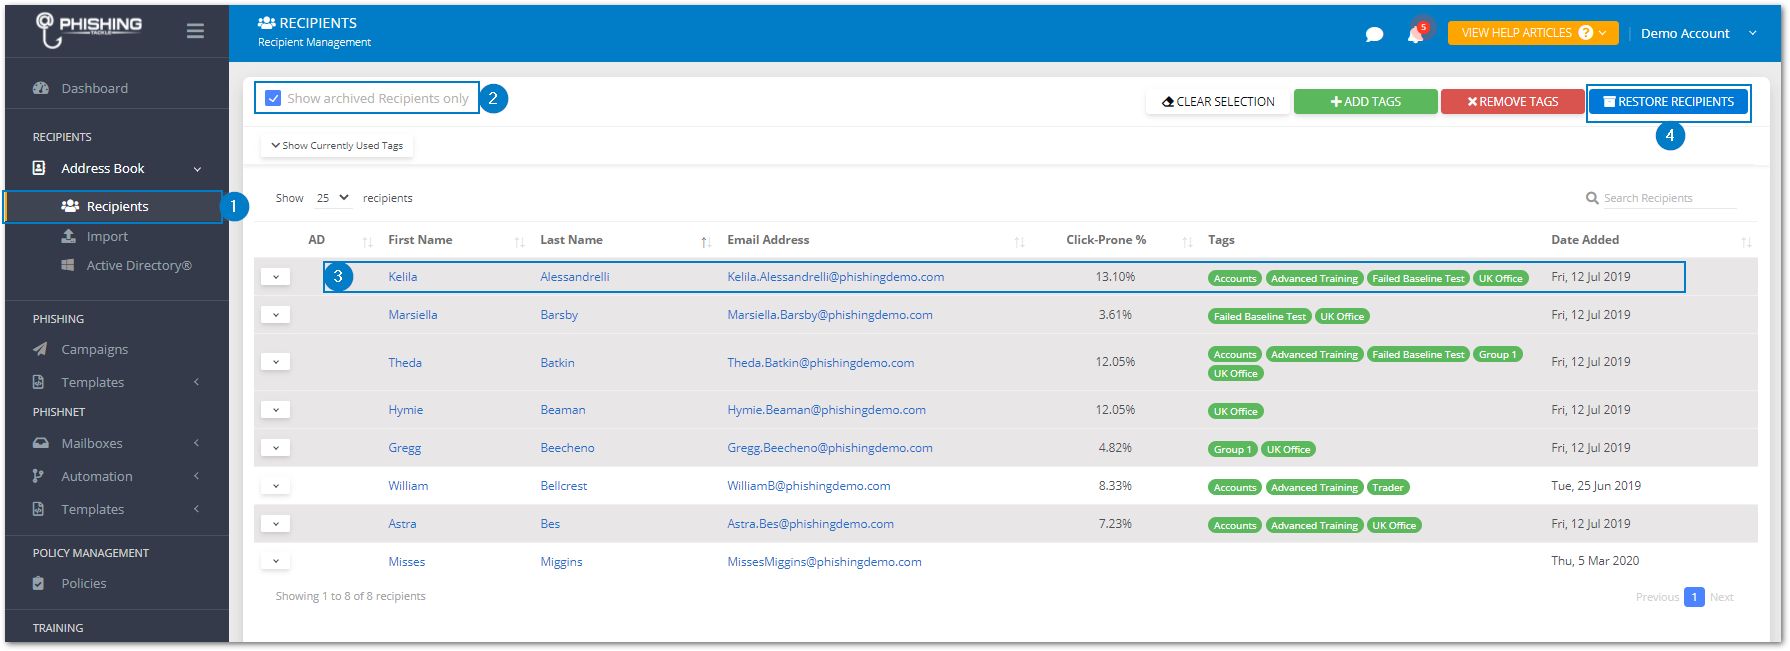Click the help question mark icon
1790x651 pixels.
(x=1586, y=33)
